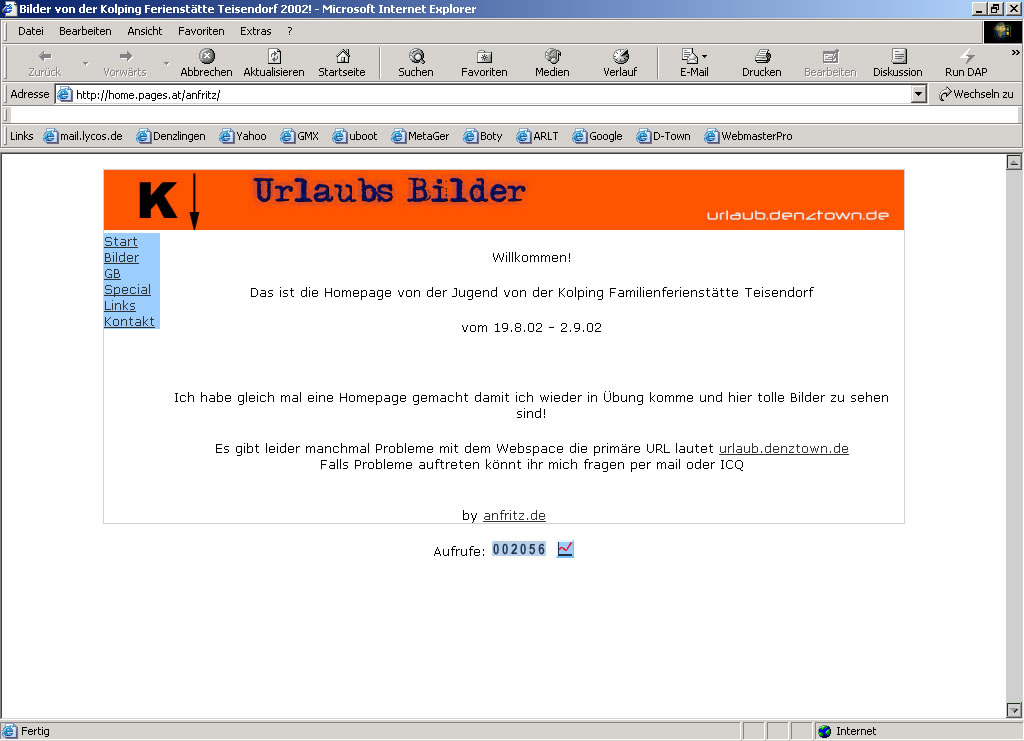Viewport: 1024px width, 741px height.
Task: Open the Favoriten menu
Action: (201, 31)
